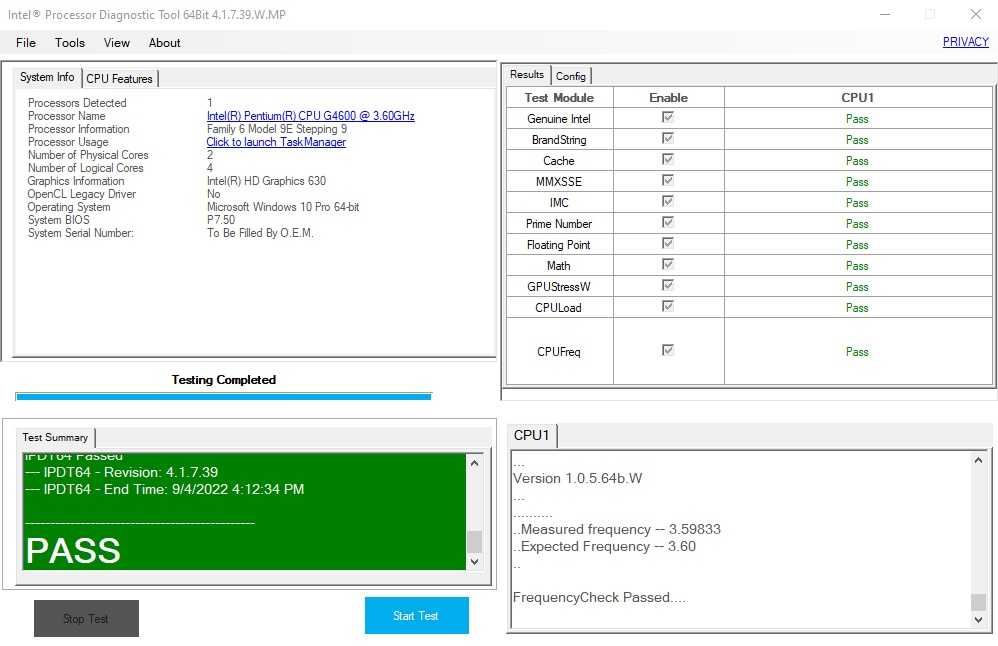Click CPU1 log scrollbar up arrow
The image size is (998, 646).
[978, 460]
